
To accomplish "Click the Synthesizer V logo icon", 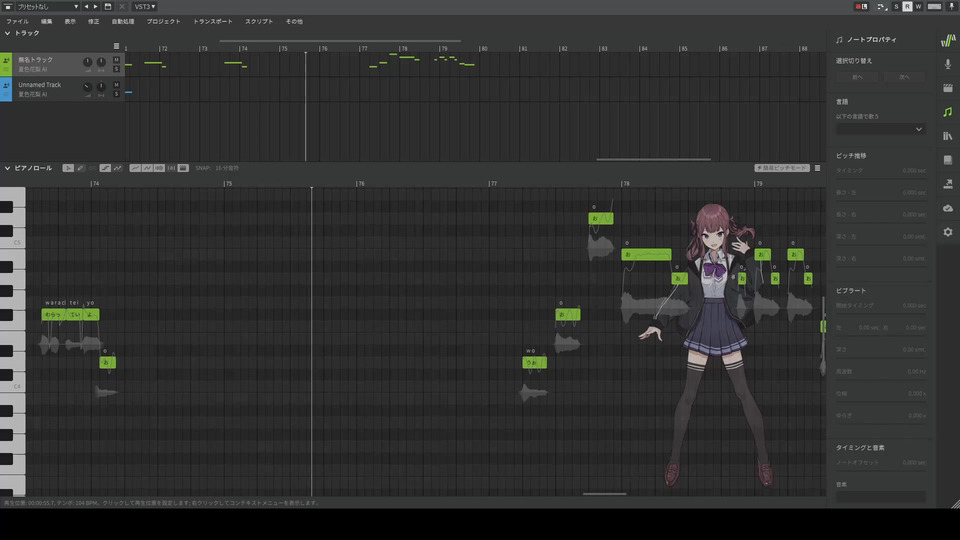I will coord(948,40).
